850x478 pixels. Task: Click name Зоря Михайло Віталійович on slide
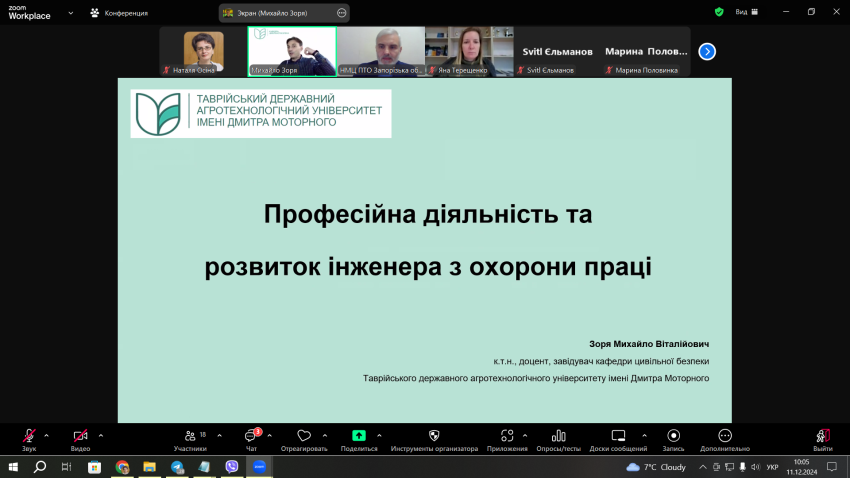[649, 344]
